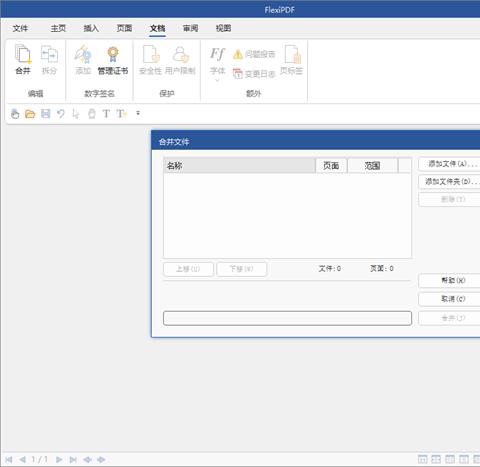The height and width of the screenshot is (467, 480).
Task: Click the 范围 column header
Action: [x=372, y=166]
